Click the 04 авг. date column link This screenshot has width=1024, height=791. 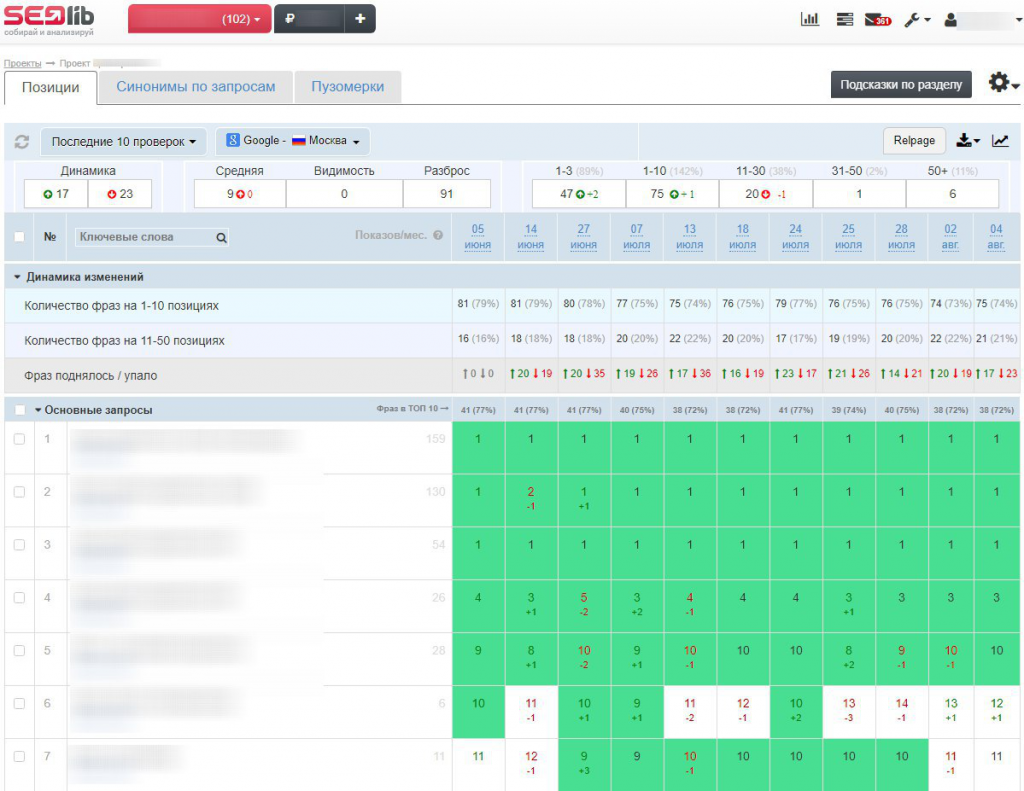(x=996, y=236)
